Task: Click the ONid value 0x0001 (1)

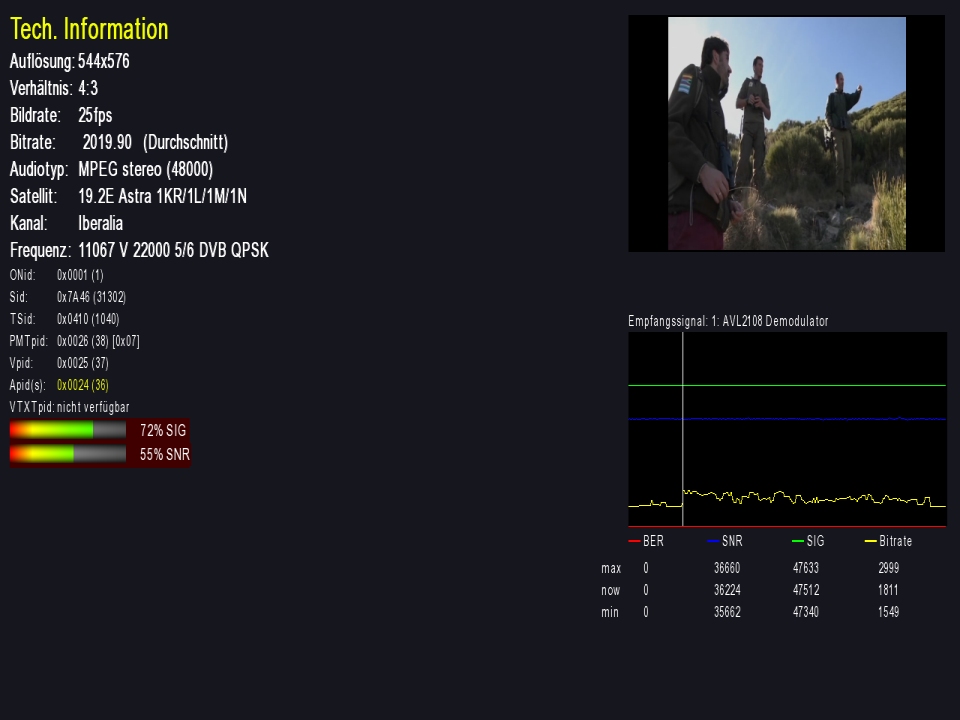Action: point(80,275)
